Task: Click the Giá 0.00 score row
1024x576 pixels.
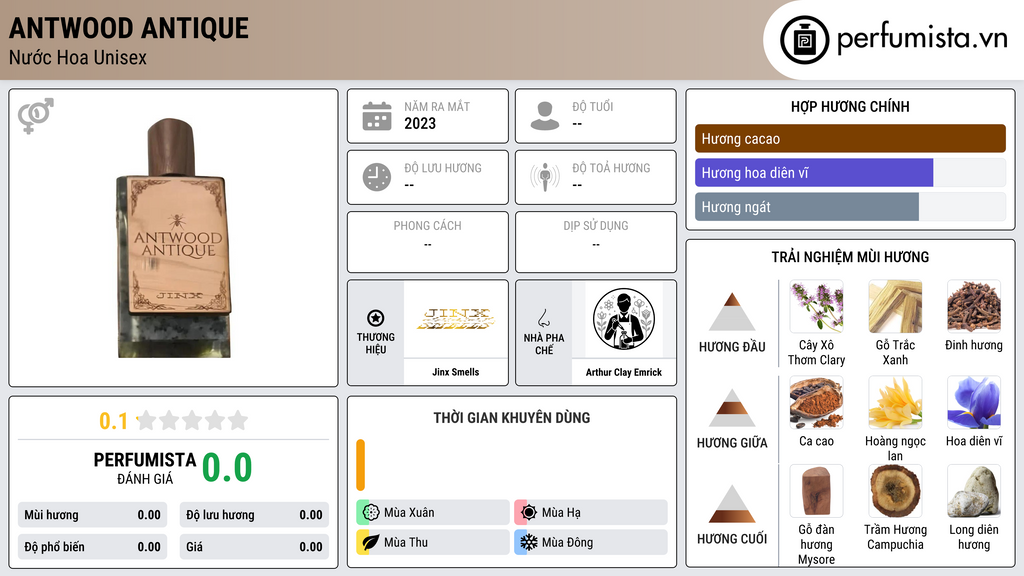Action: point(254,547)
